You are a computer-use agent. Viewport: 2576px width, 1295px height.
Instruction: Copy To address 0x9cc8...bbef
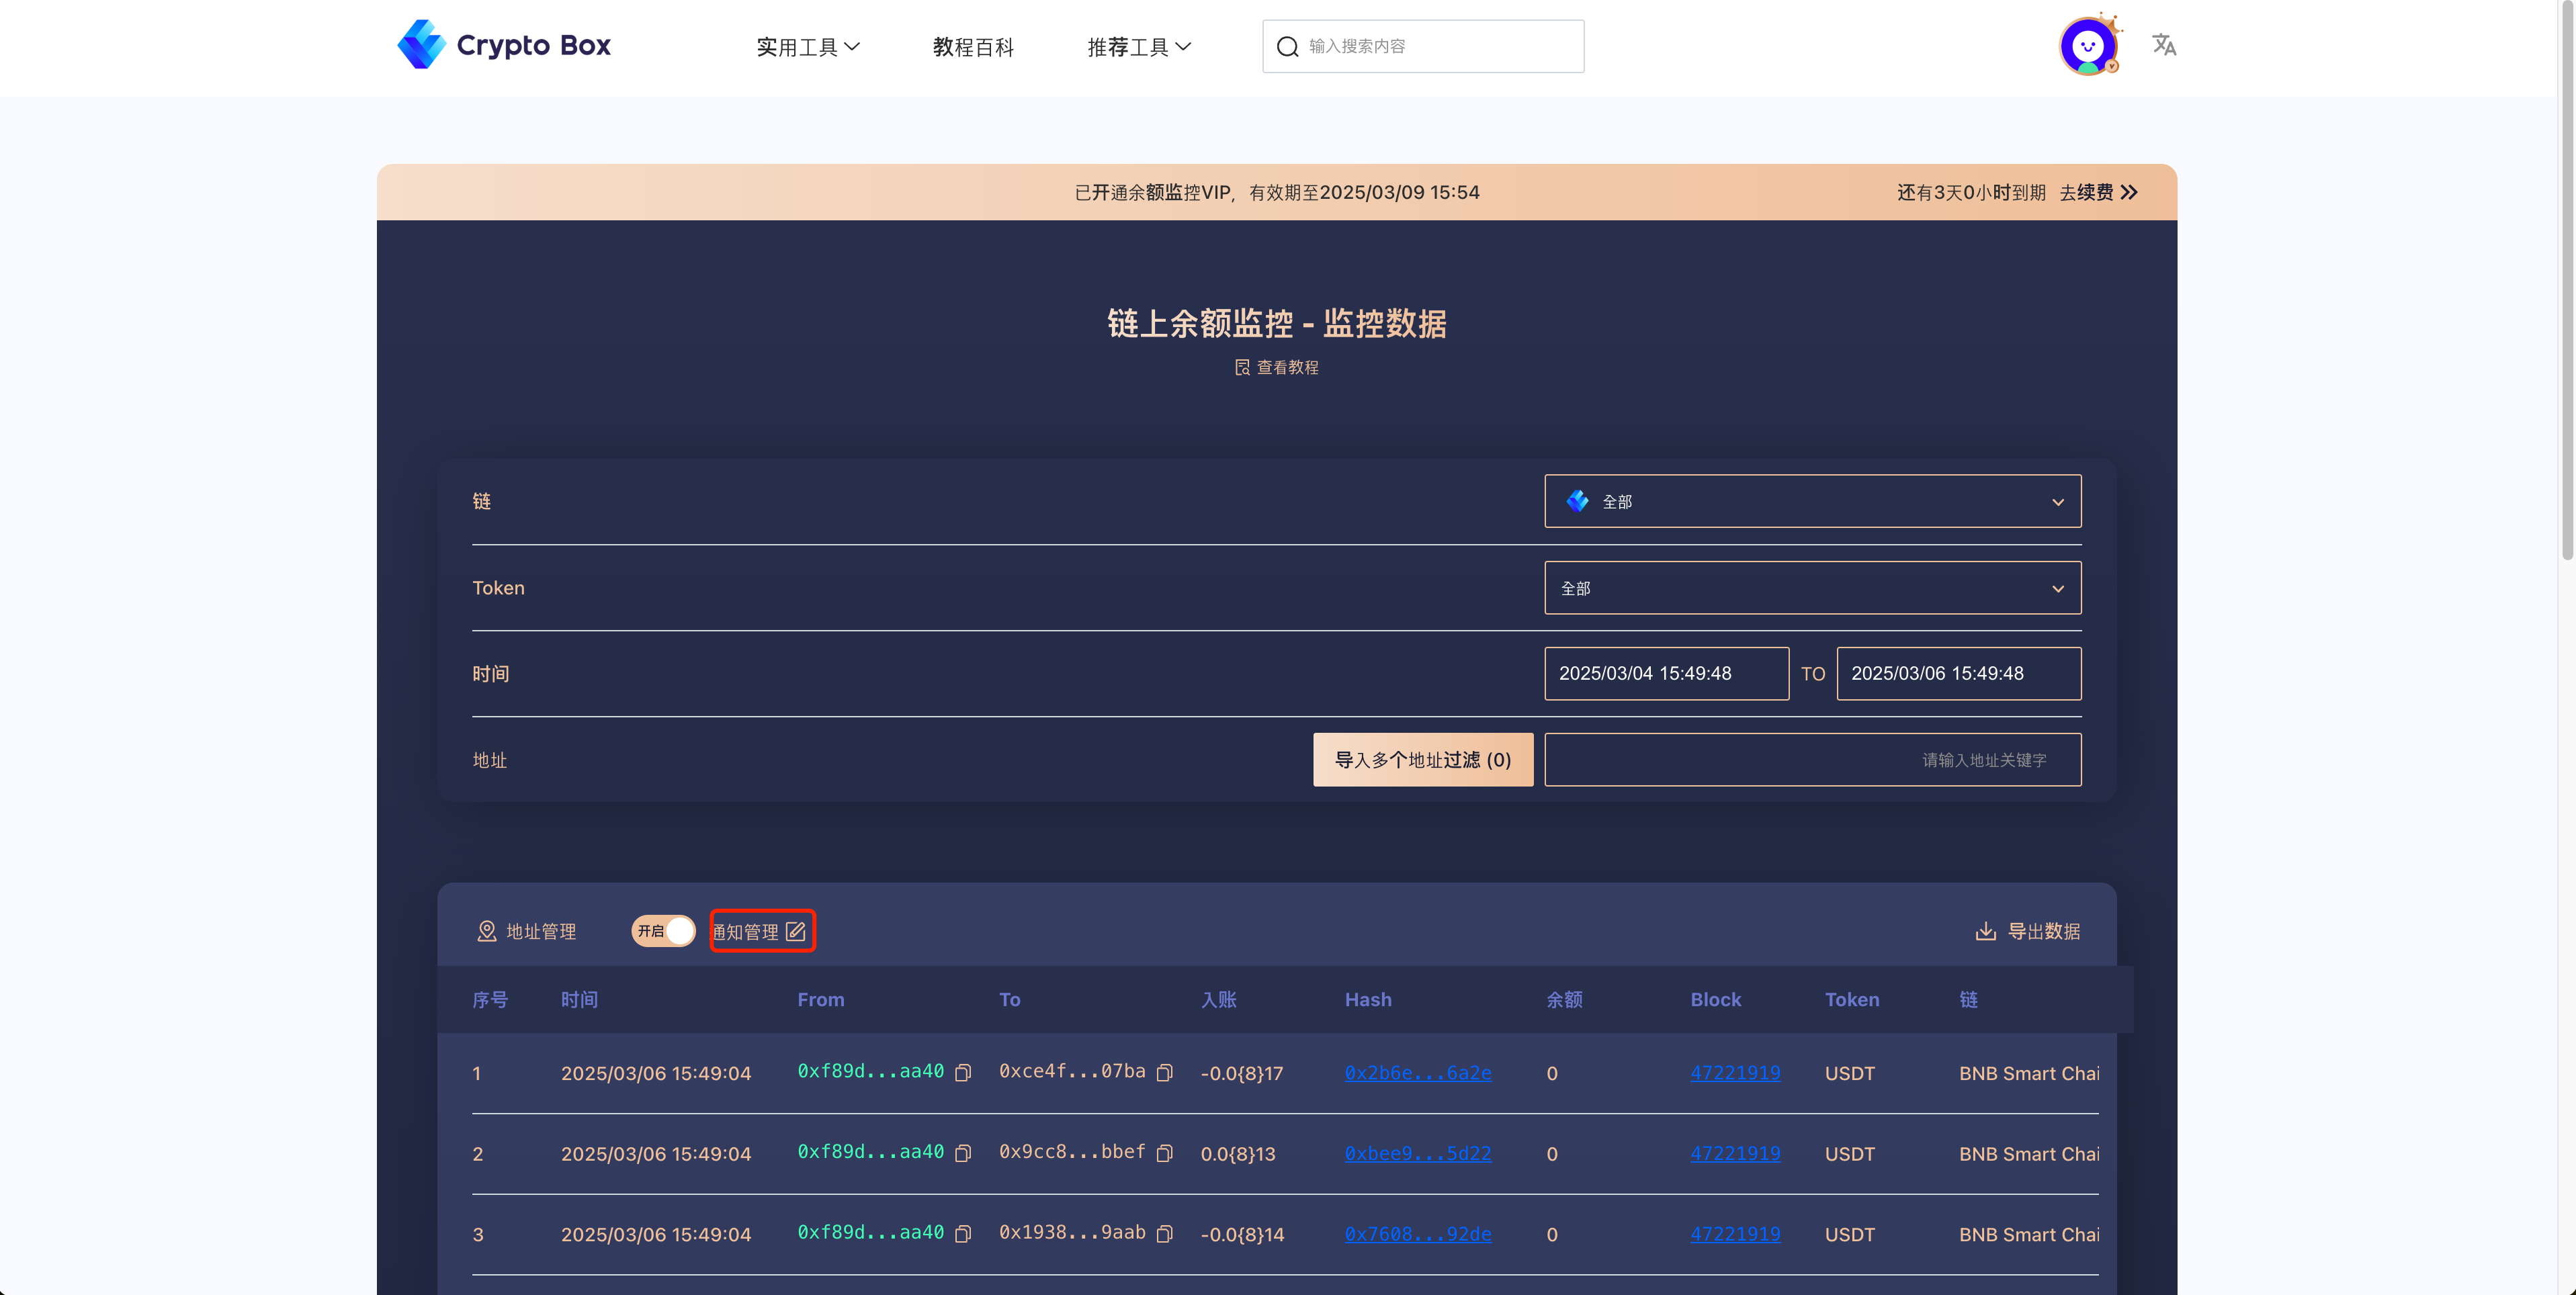(x=1165, y=1154)
